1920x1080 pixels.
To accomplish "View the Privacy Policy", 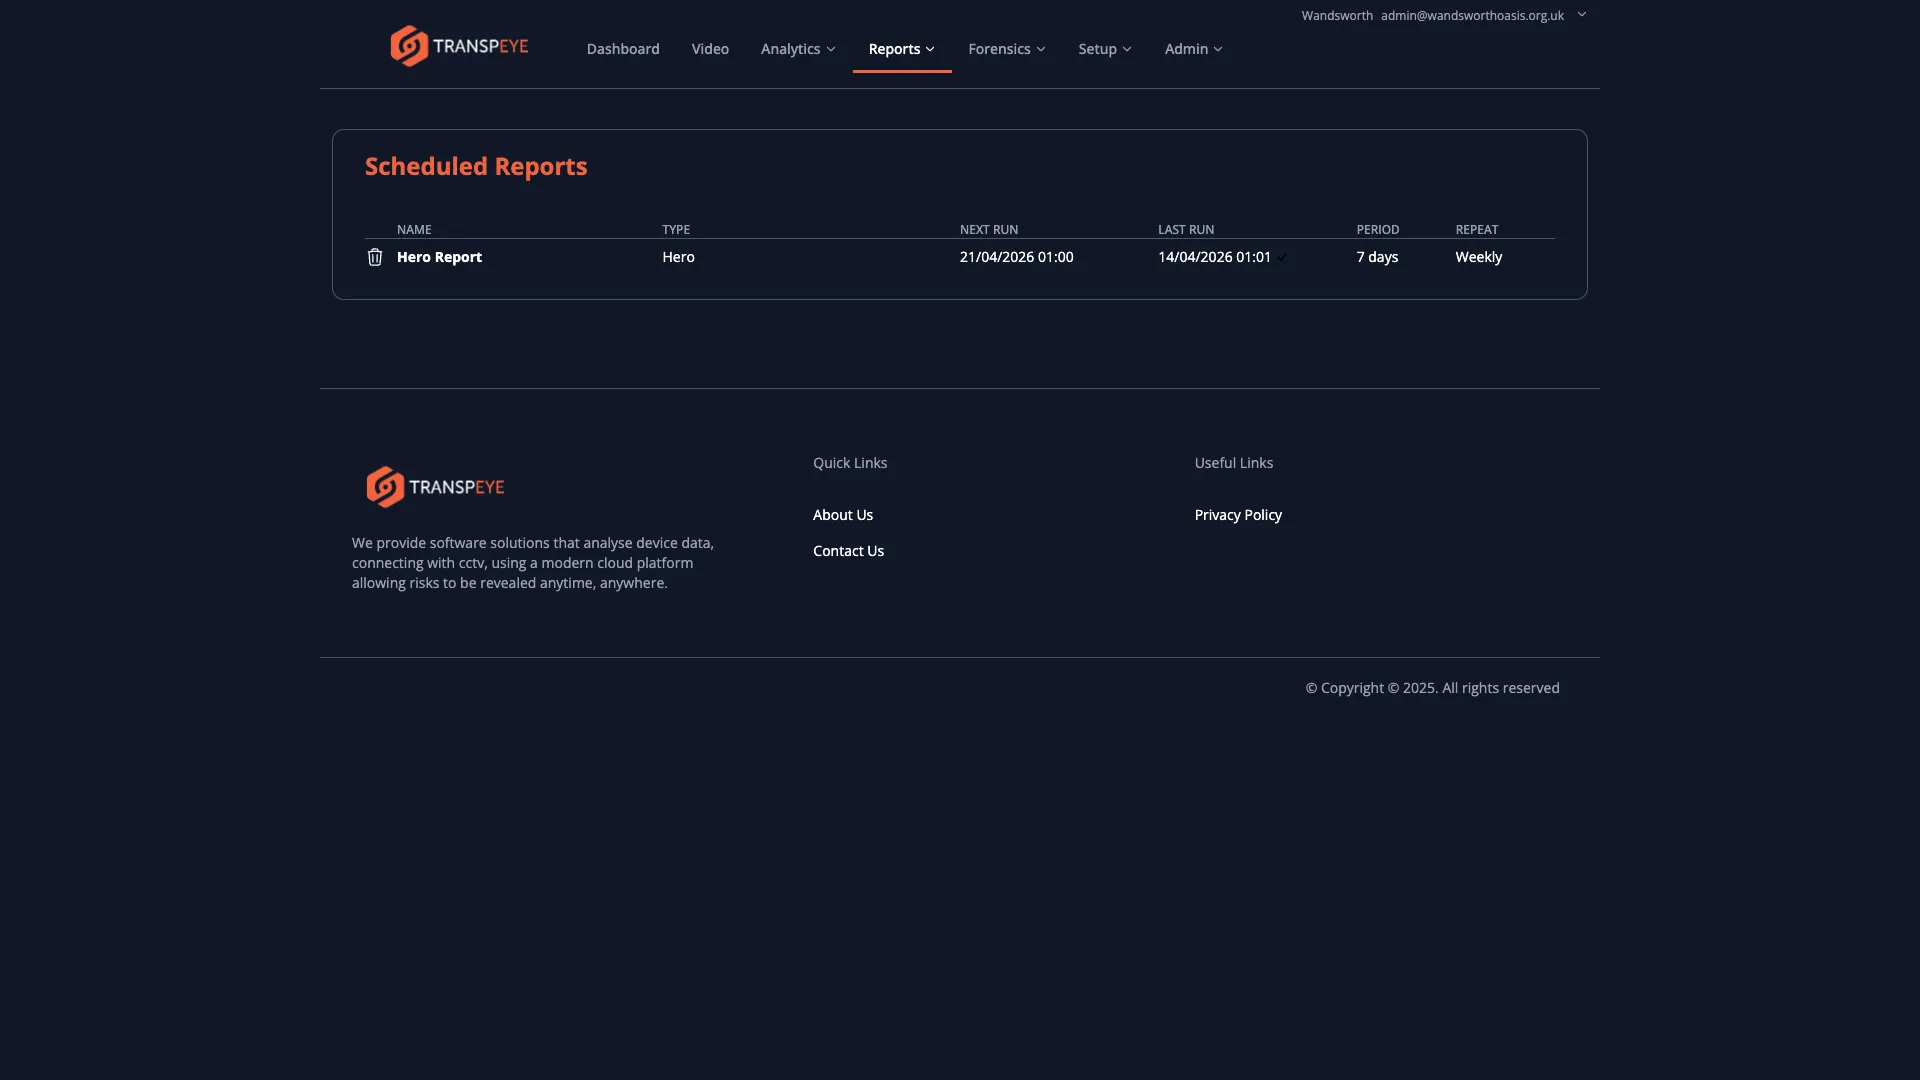I will (1237, 514).
